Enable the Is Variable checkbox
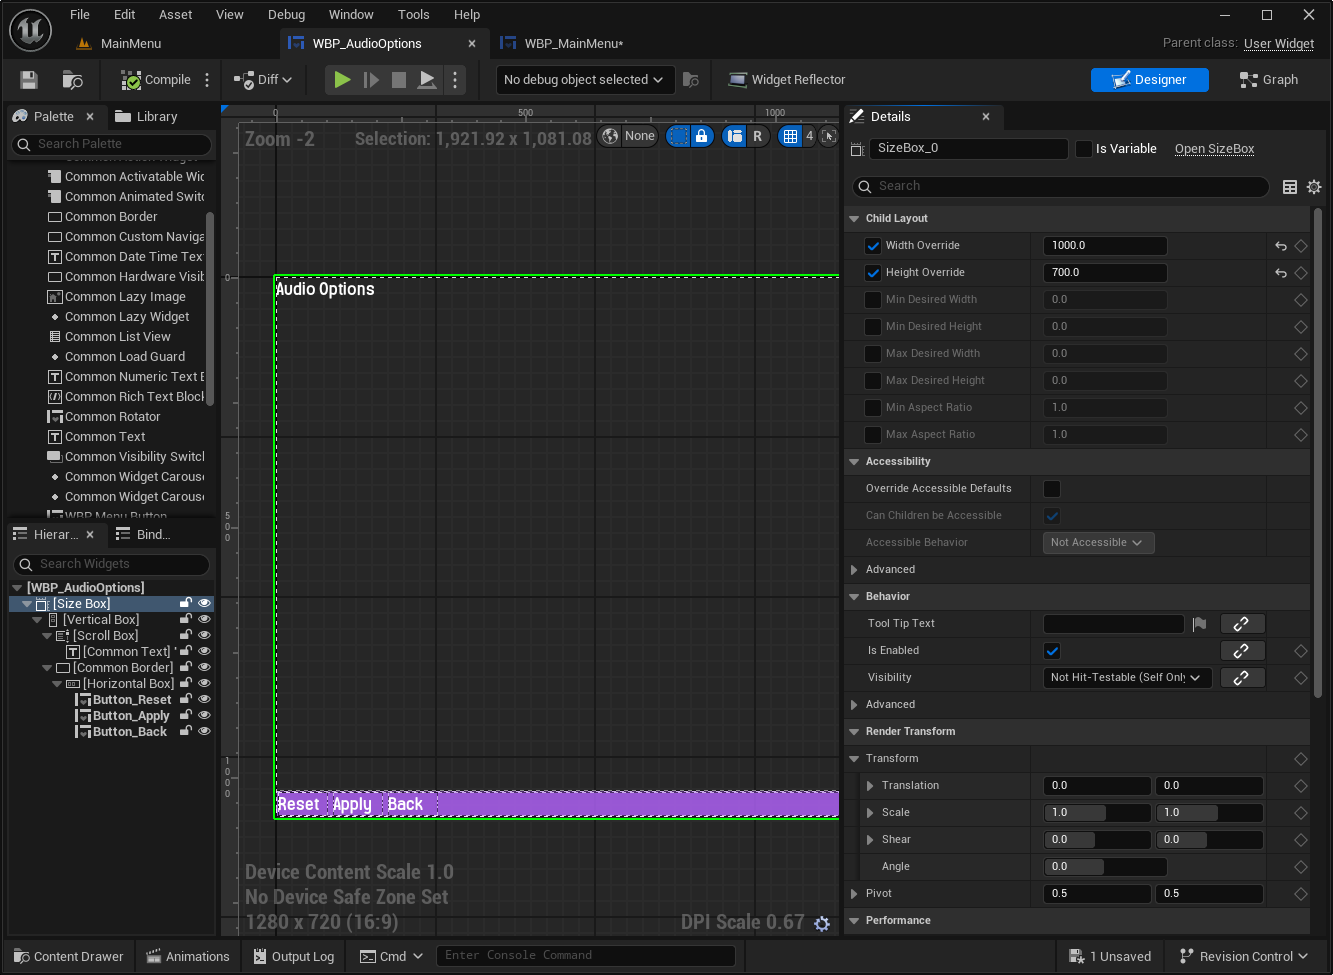Screen dimensions: 1333x975 point(1084,149)
